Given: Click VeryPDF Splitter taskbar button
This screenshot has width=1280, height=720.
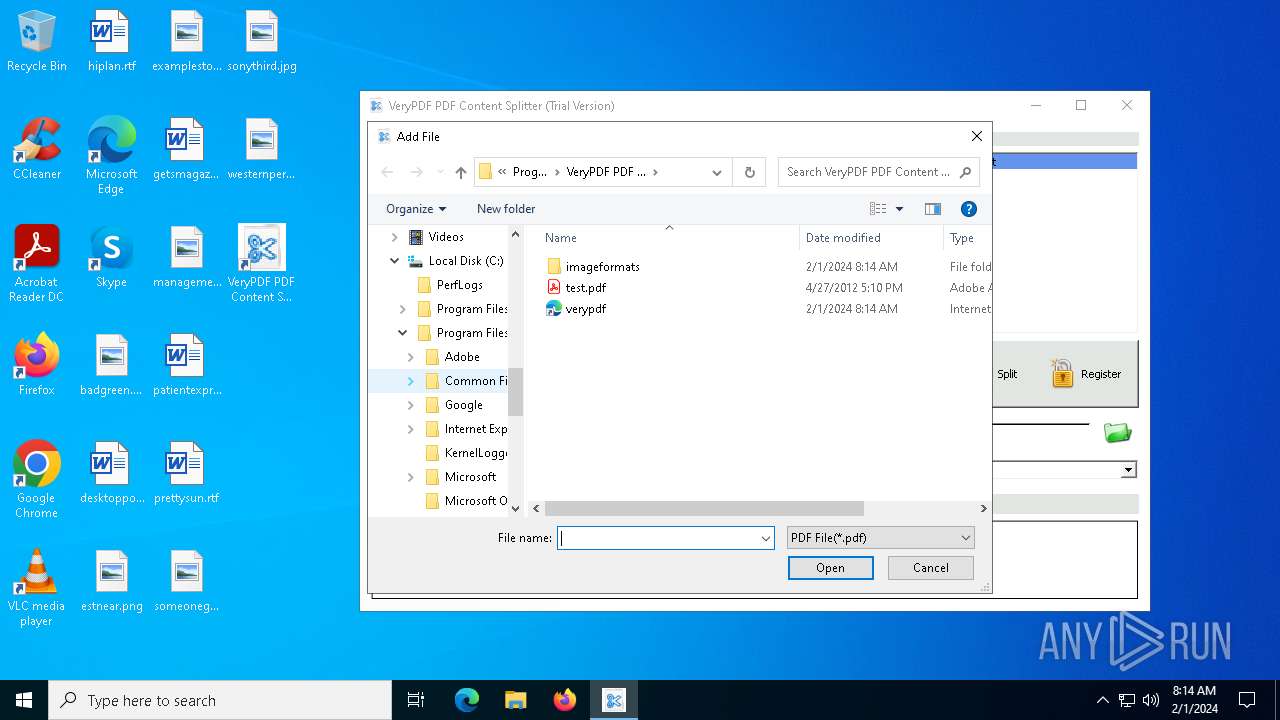Looking at the screenshot, I should coord(614,700).
